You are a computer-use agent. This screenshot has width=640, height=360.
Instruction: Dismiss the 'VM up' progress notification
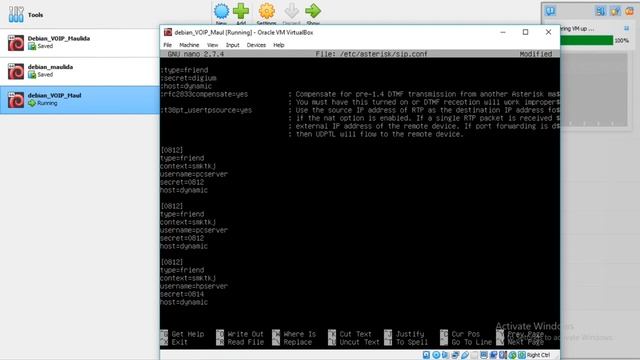tap(627, 28)
